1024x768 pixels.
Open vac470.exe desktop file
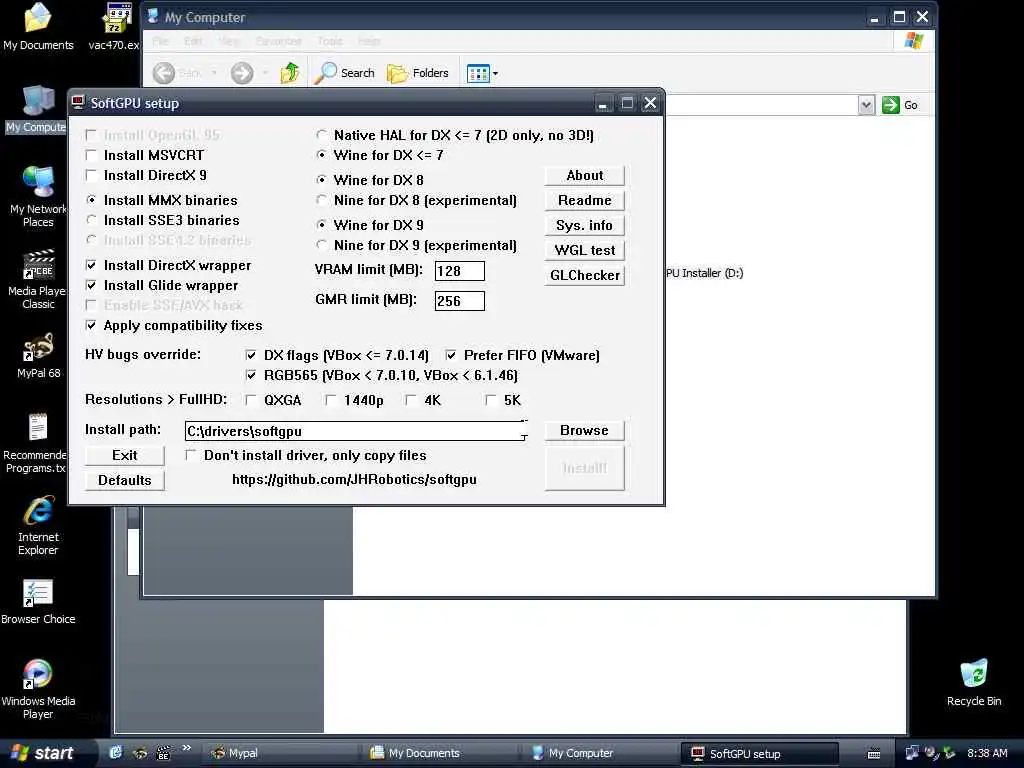(116, 26)
